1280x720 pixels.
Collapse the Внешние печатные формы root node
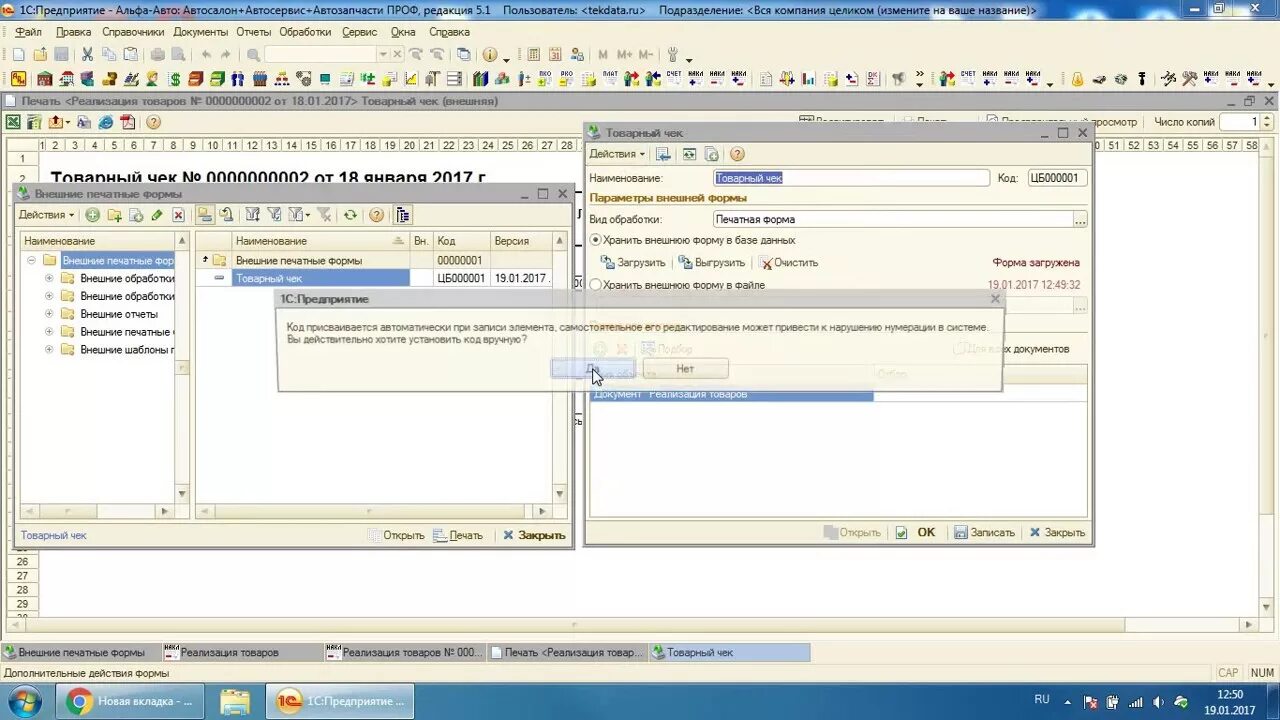click(x=31, y=260)
